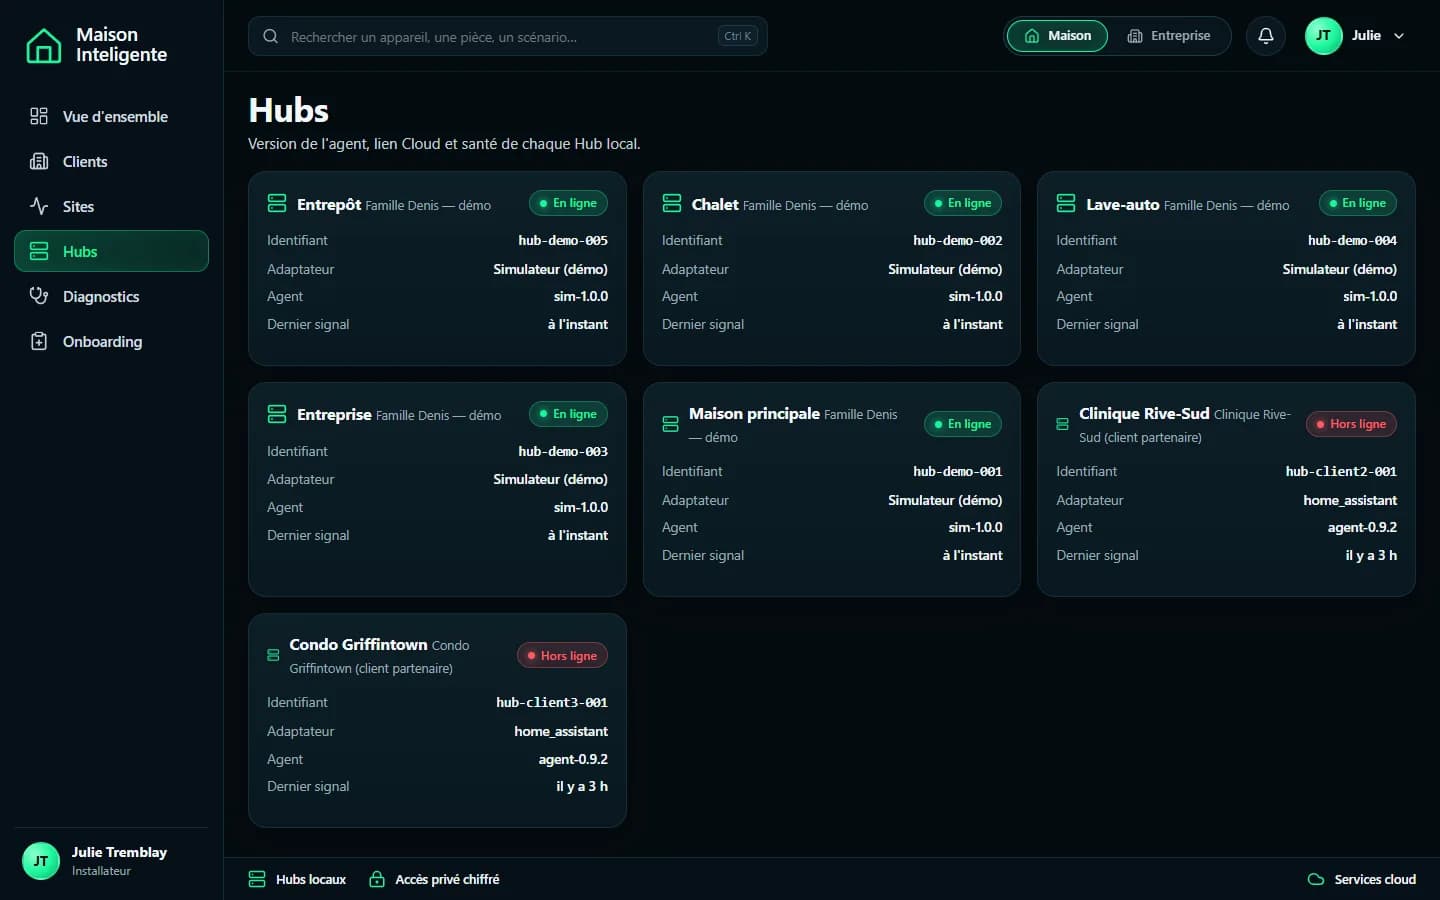
Task: Click En ligne badge on Entrepôt card
Action: click(x=568, y=203)
